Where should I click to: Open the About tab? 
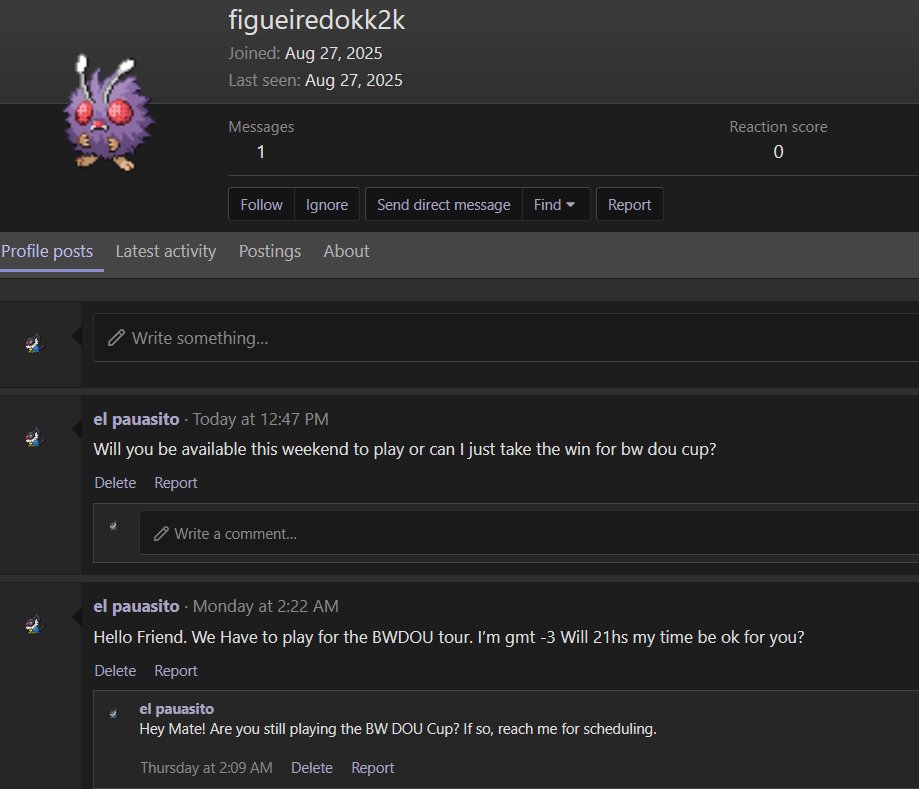pyautogui.click(x=346, y=251)
